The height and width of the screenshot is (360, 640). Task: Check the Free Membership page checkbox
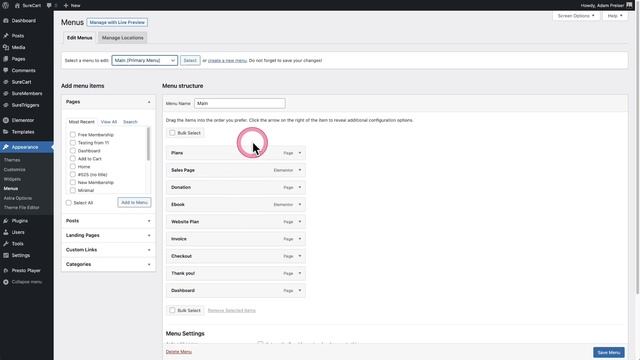73,134
